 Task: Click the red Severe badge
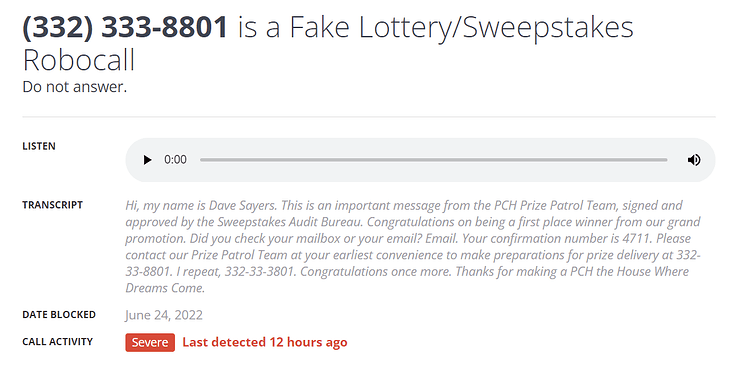point(150,343)
